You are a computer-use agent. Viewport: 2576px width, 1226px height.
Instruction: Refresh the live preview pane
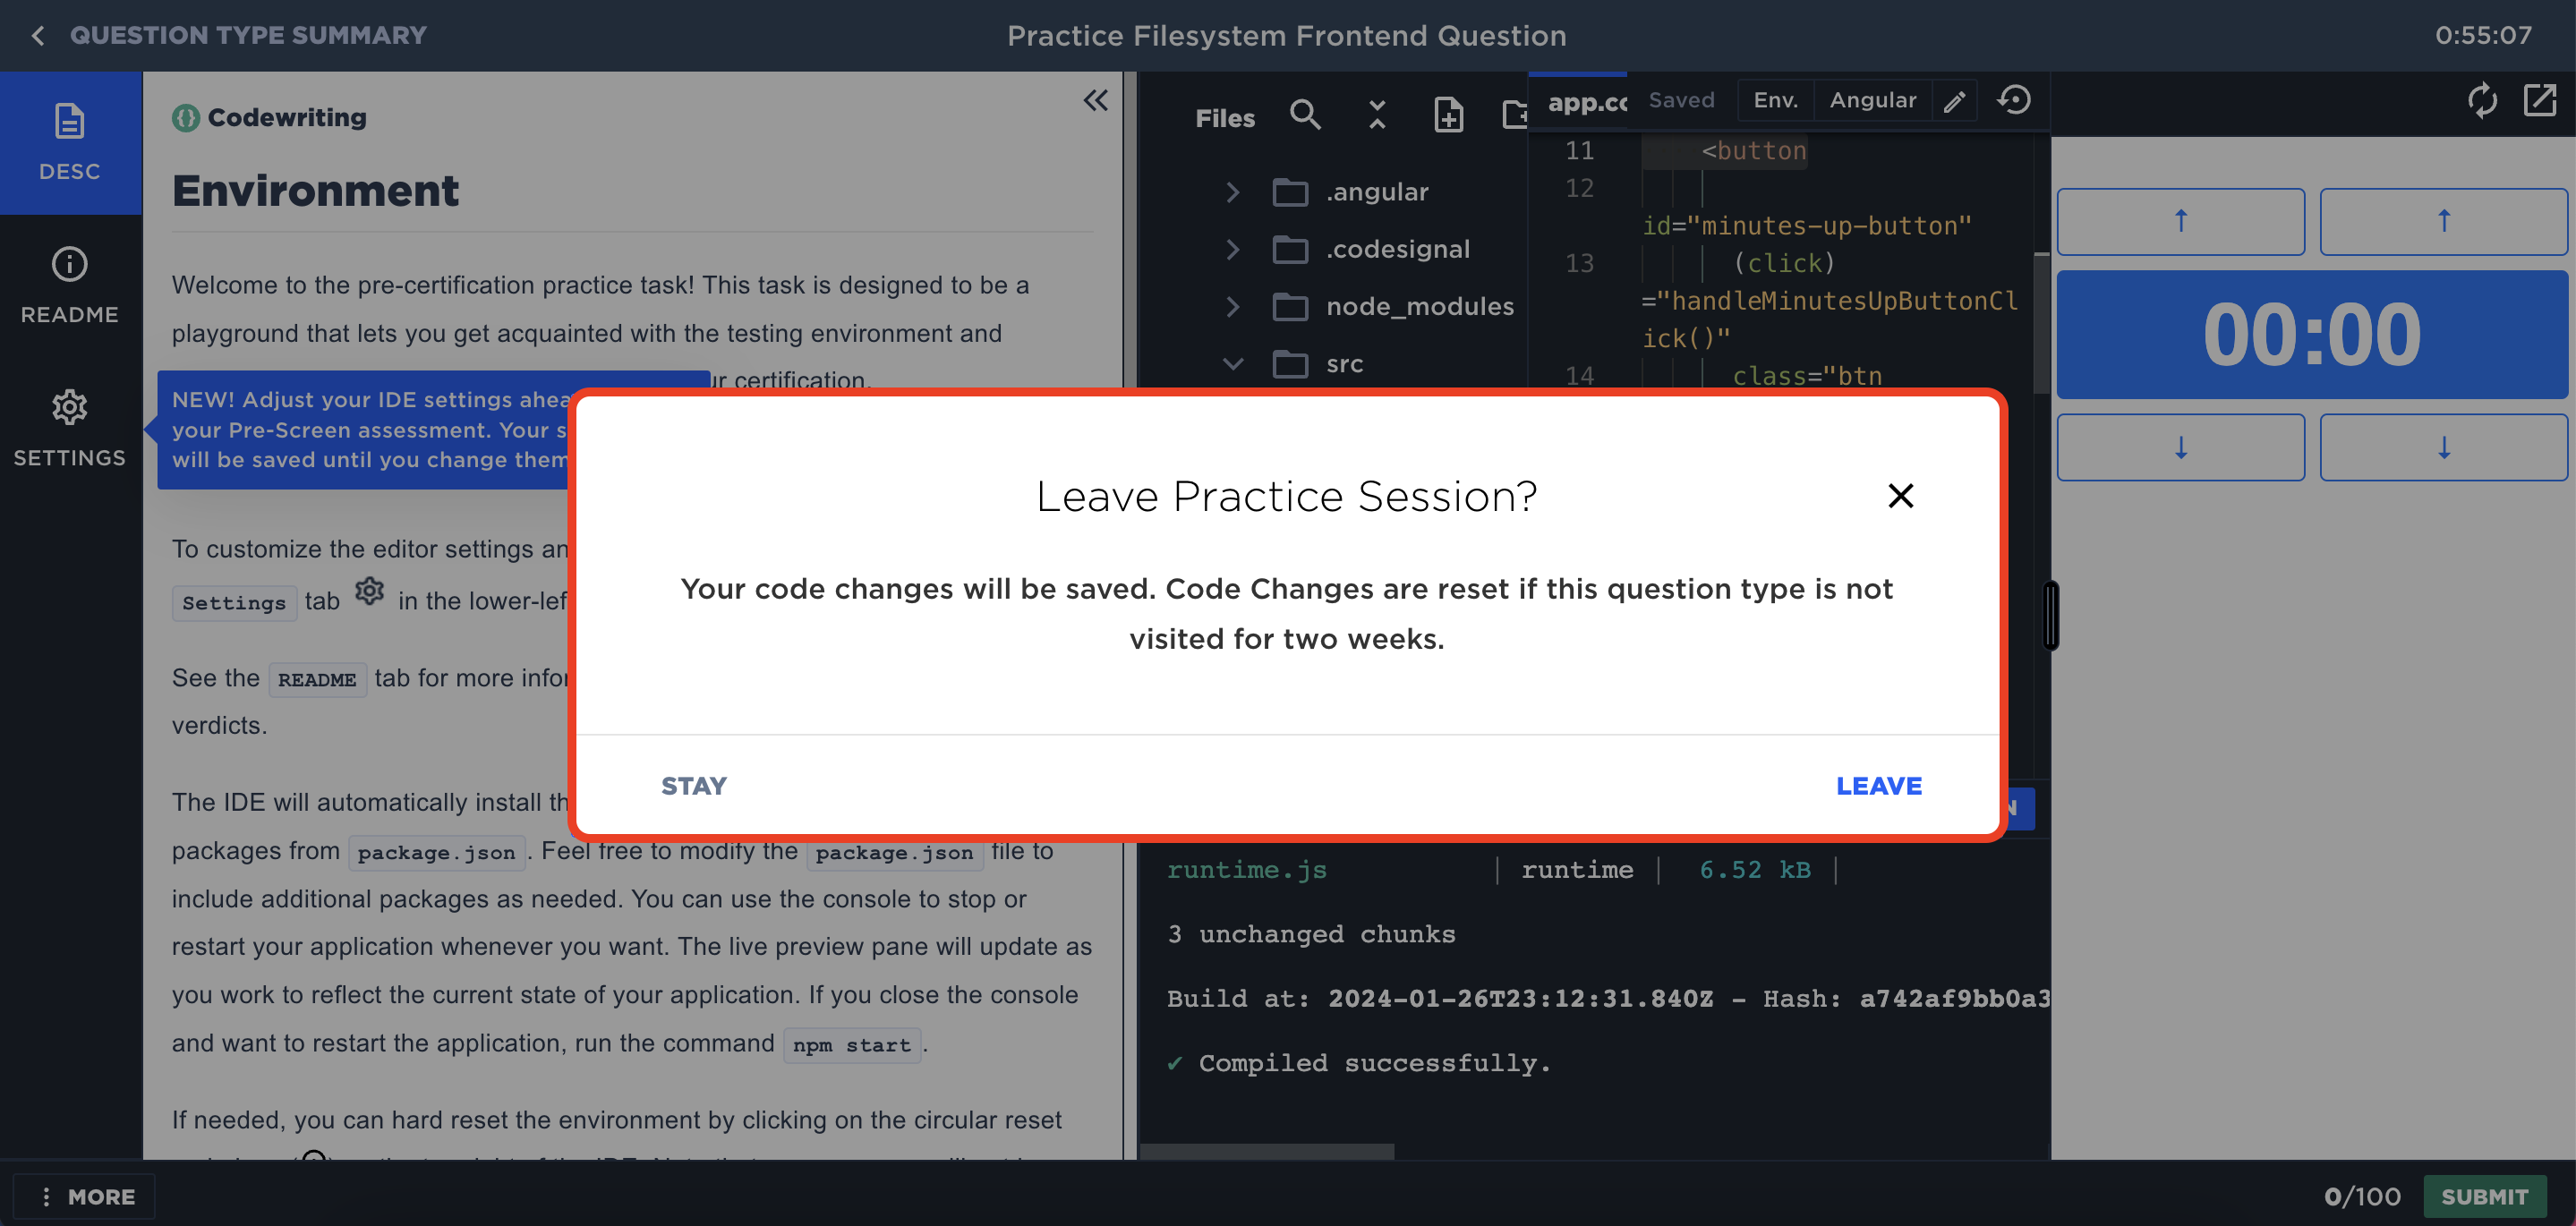click(x=2481, y=100)
